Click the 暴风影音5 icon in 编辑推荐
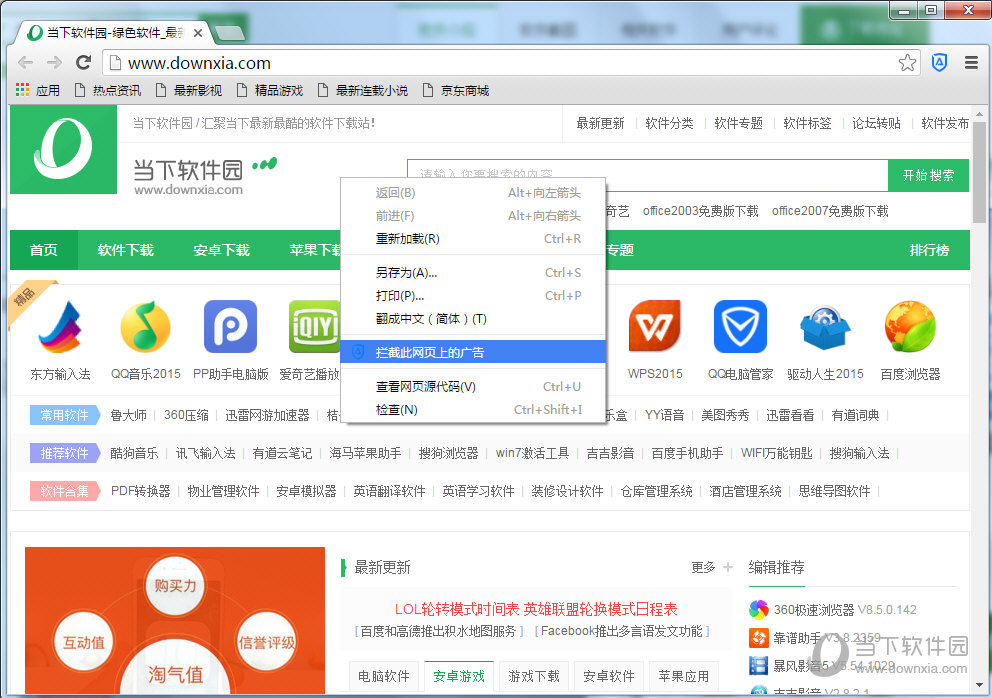992x698 pixels. tap(759, 666)
